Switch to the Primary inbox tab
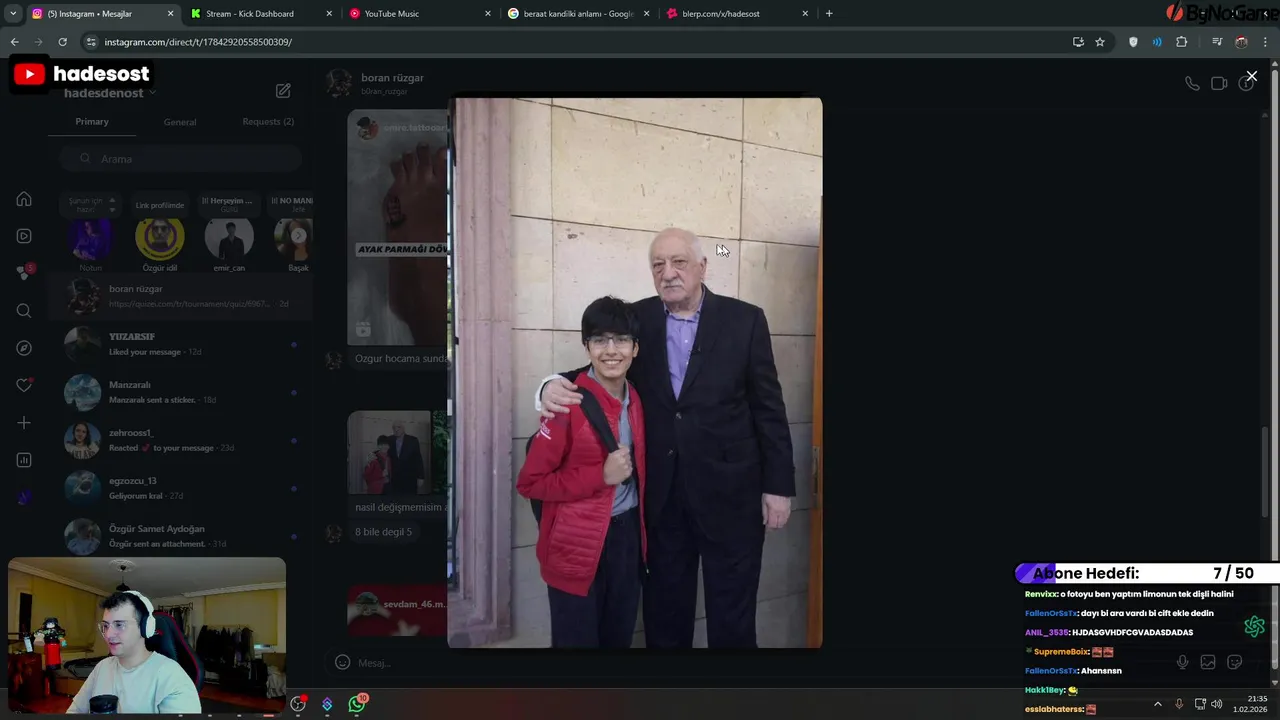 coord(92,122)
